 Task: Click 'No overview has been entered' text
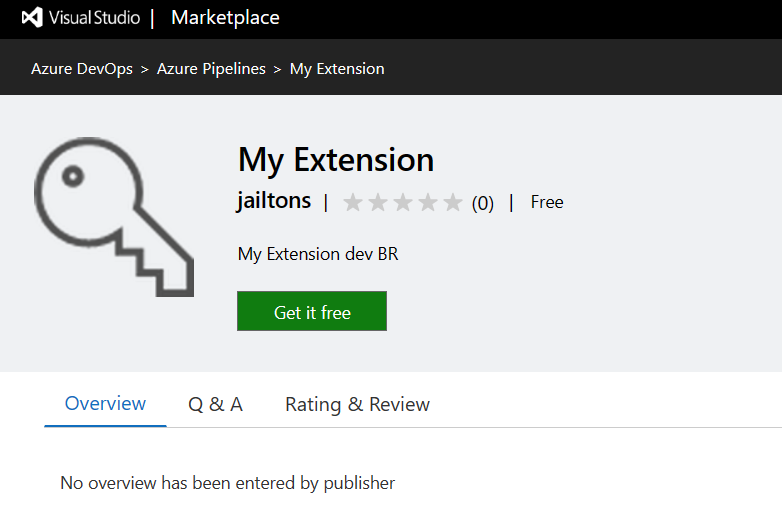228,483
